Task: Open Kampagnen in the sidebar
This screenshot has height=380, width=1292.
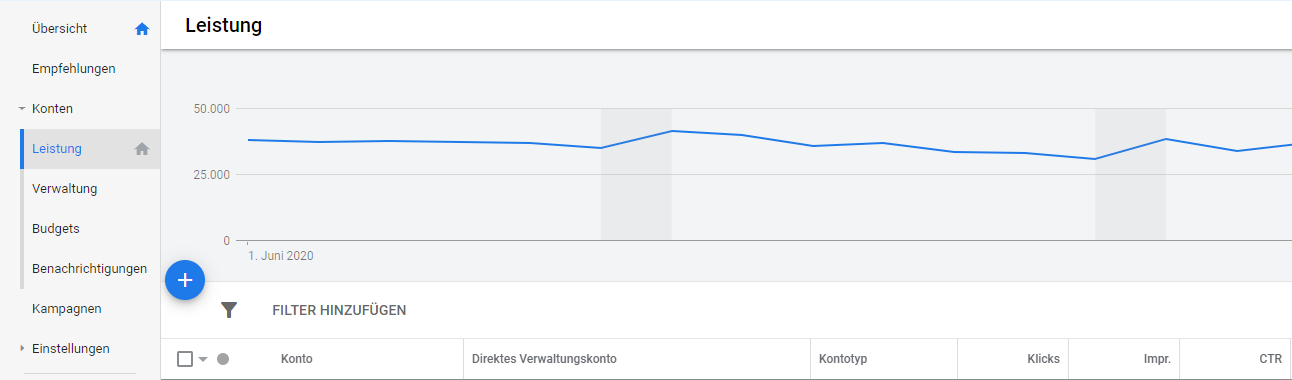Action: click(x=67, y=309)
